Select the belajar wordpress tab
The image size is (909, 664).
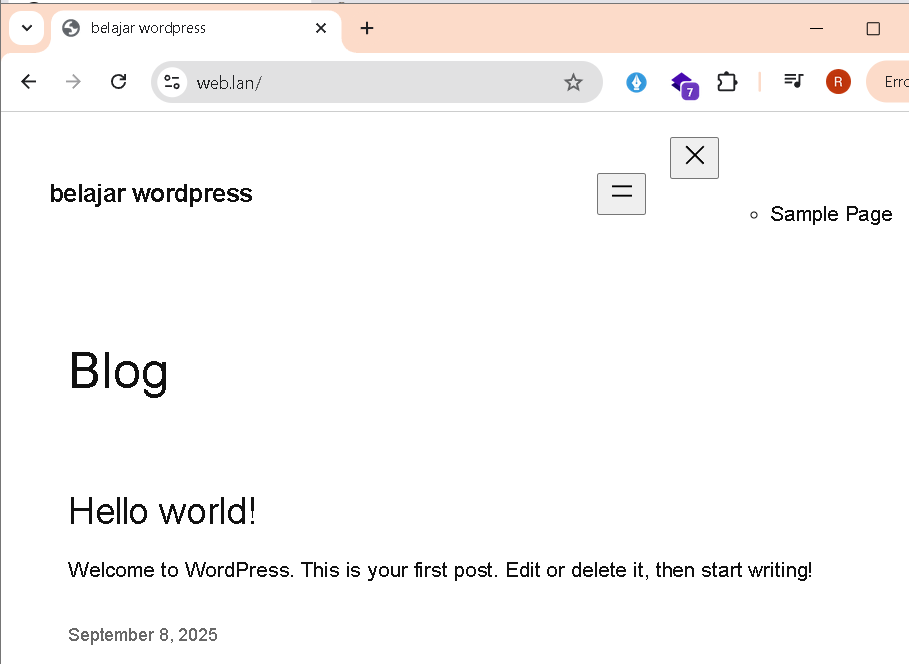(x=180, y=28)
